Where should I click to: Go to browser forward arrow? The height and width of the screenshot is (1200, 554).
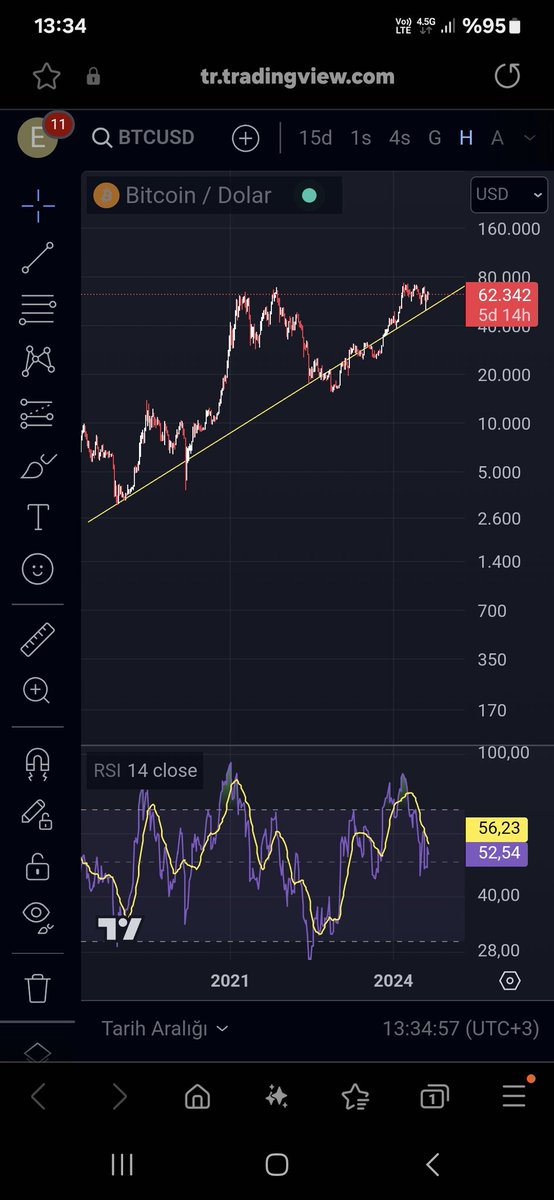(x=119, y=1097)
